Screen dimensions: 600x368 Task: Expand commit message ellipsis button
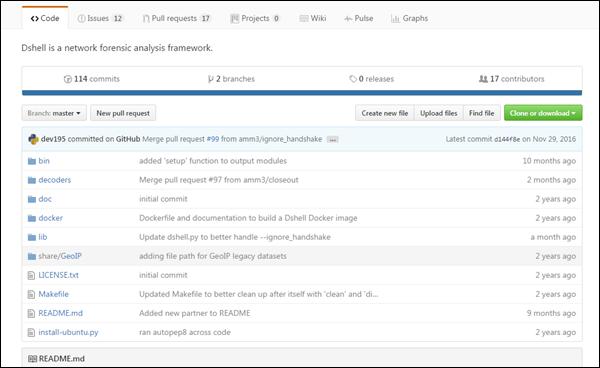pyautogui.click(x=333, y=140)
